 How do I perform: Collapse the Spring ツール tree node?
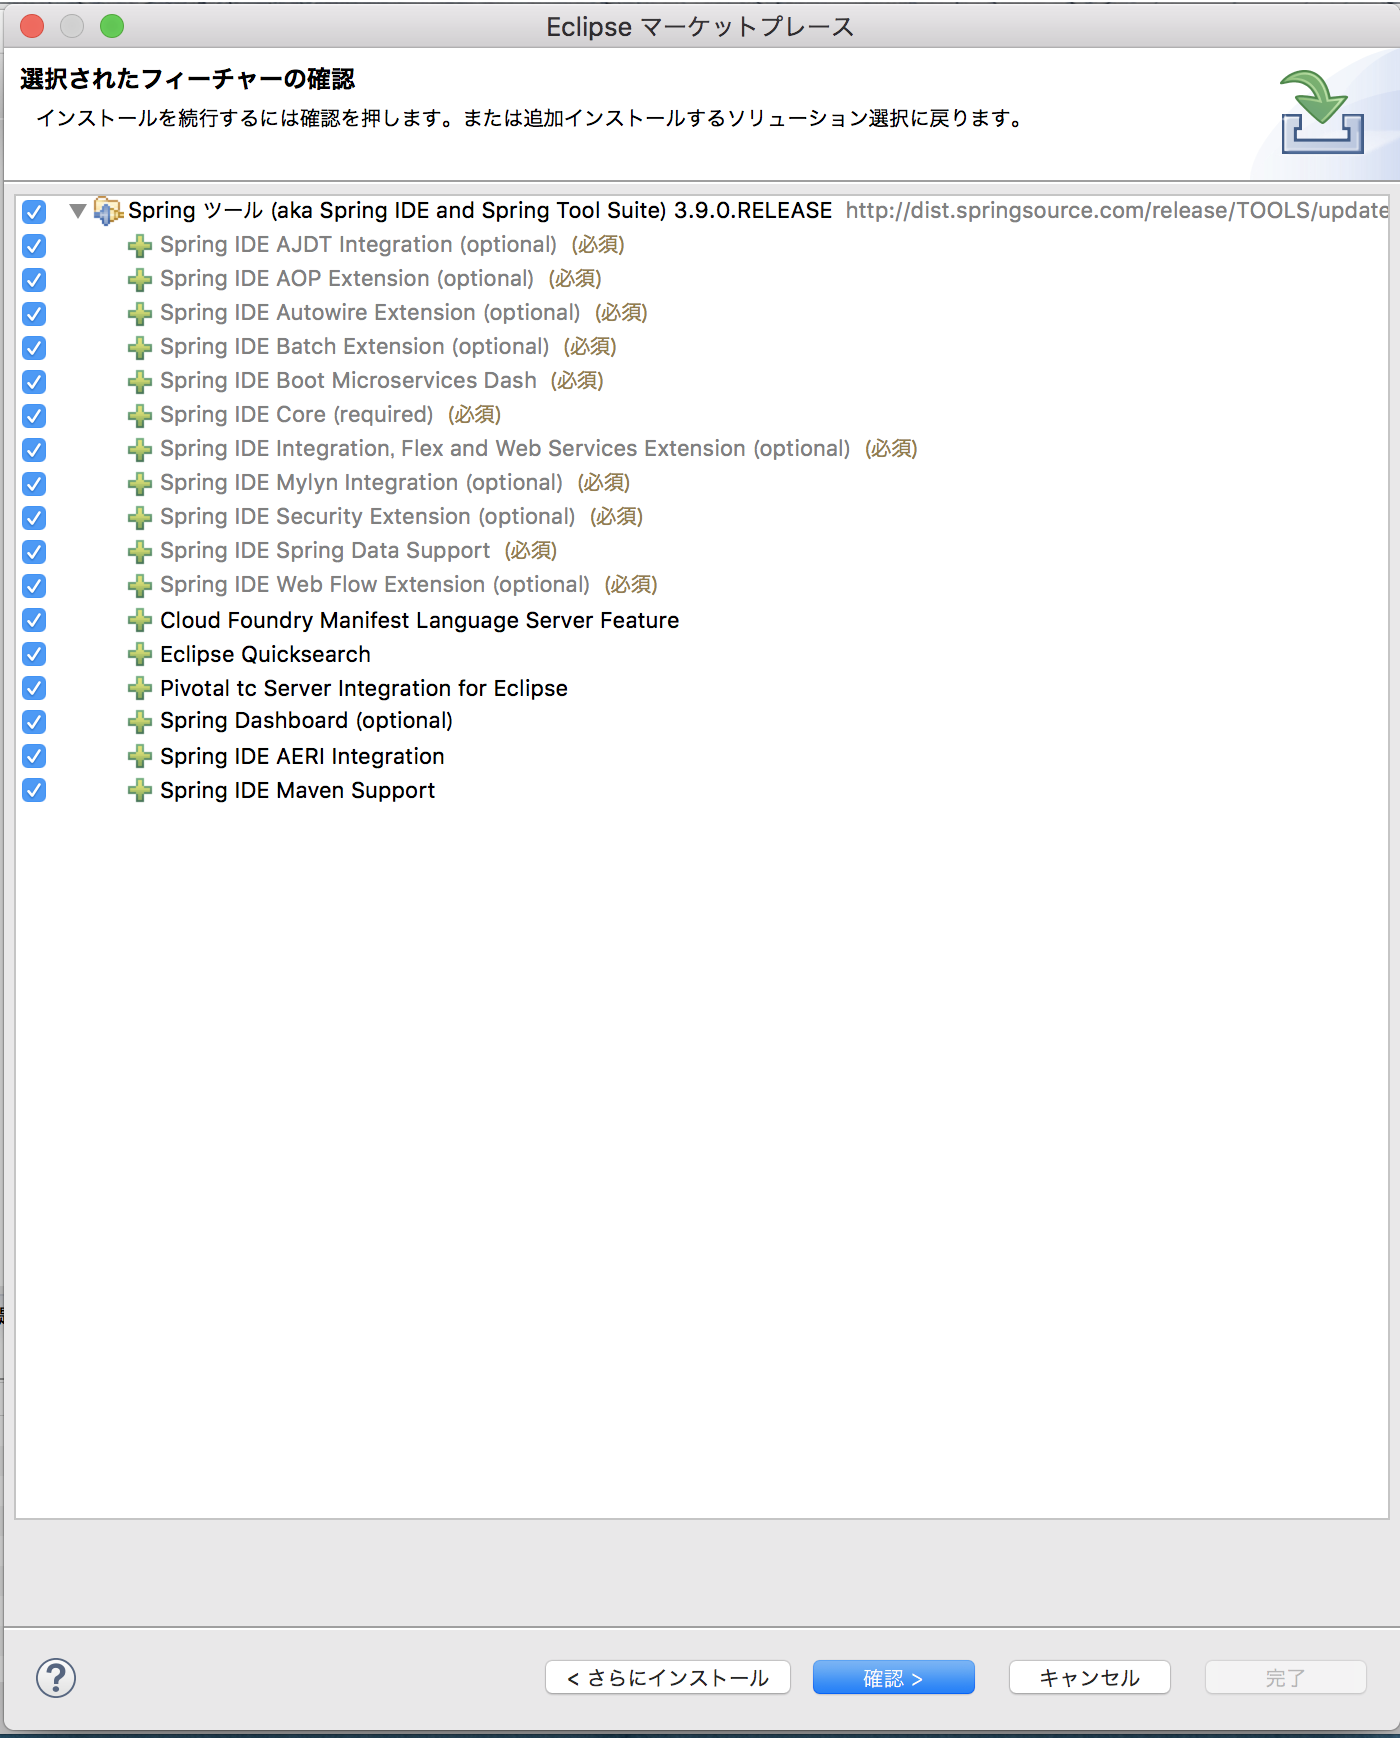(x=77, y=211)
